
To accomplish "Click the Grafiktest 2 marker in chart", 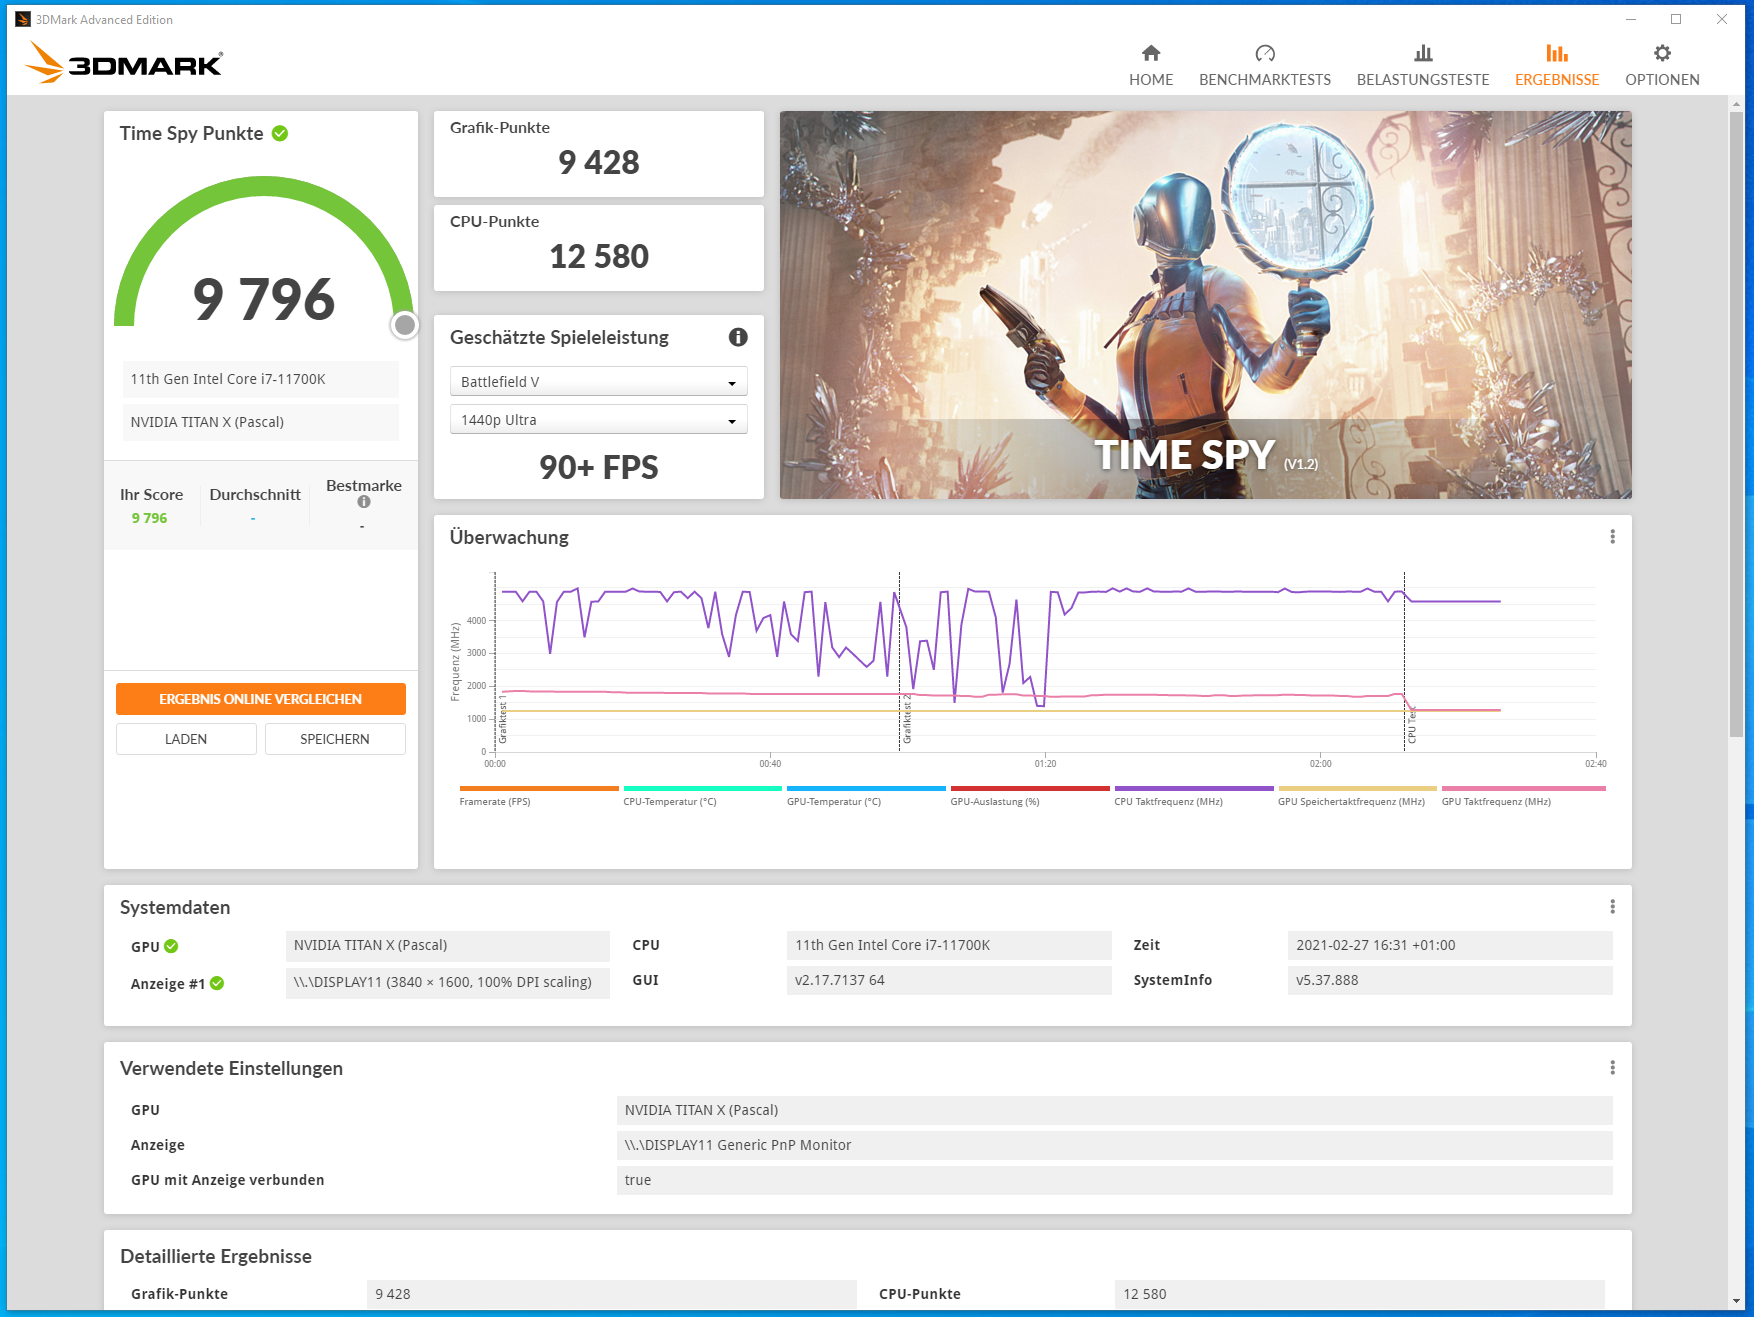I will [x=907, y=720].
